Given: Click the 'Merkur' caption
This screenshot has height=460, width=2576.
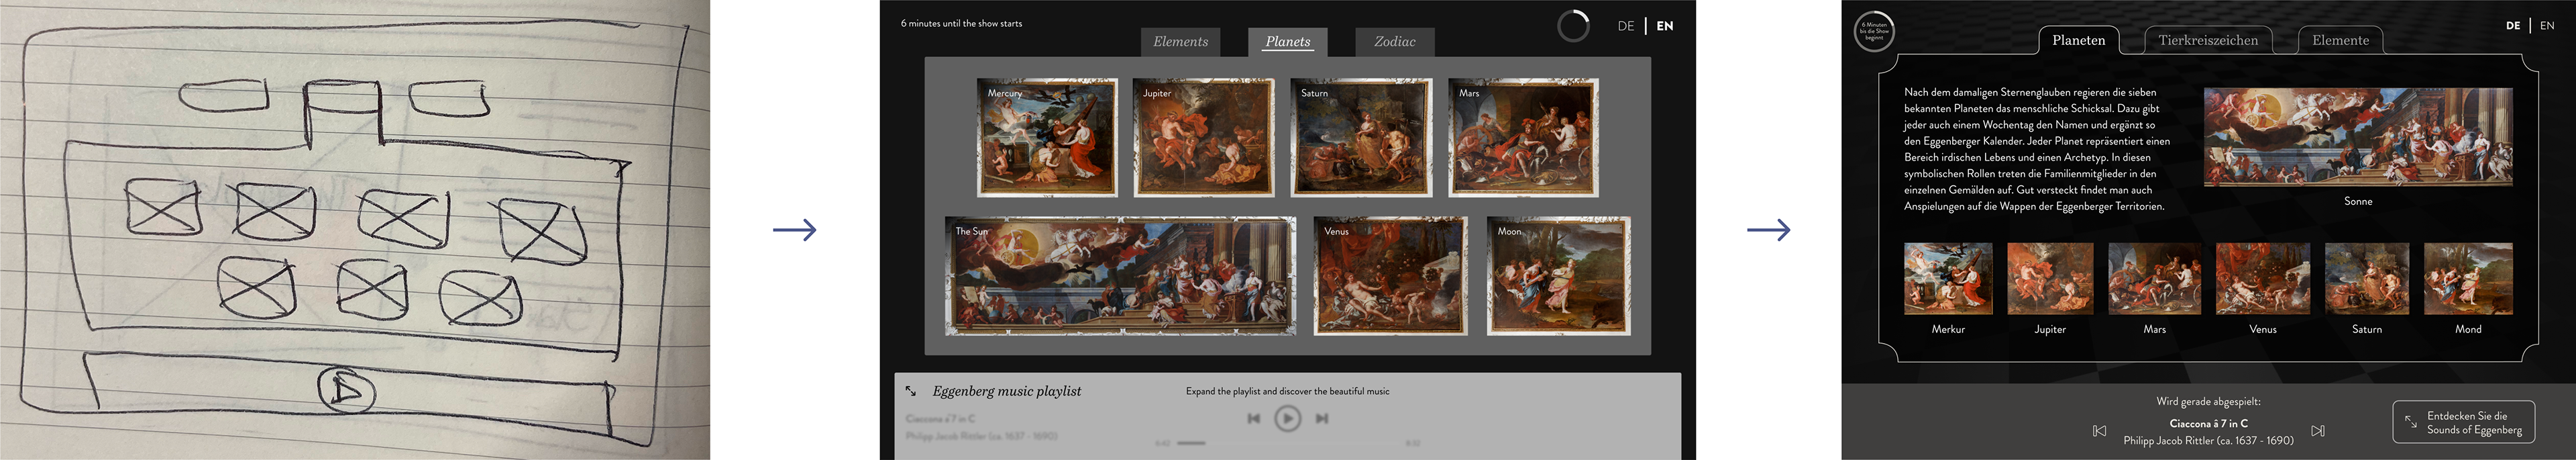Looking at the screenshot, I should click(x=1948, y=330).
